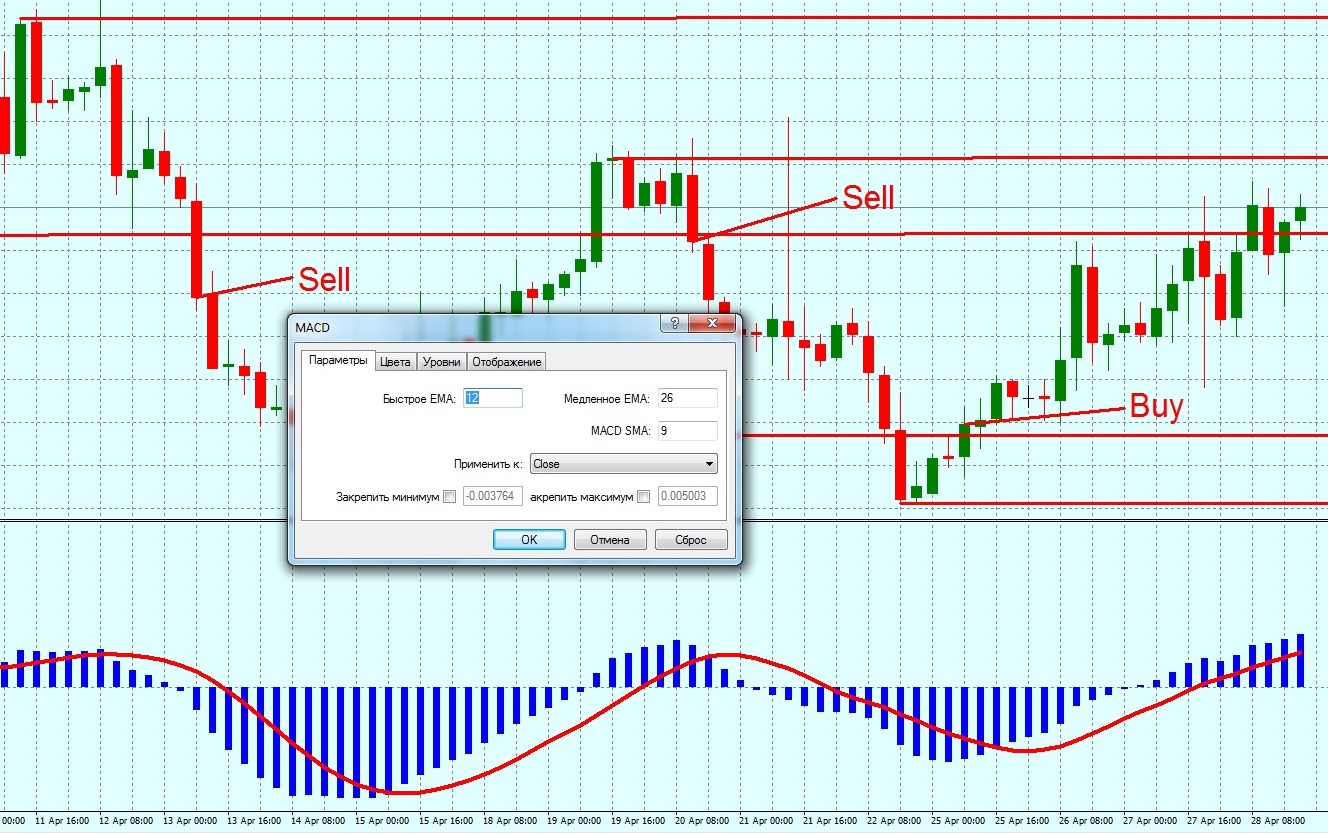Select the Уровни tab
Viewport: 1328px width, 834px height.
click(441, 362)
